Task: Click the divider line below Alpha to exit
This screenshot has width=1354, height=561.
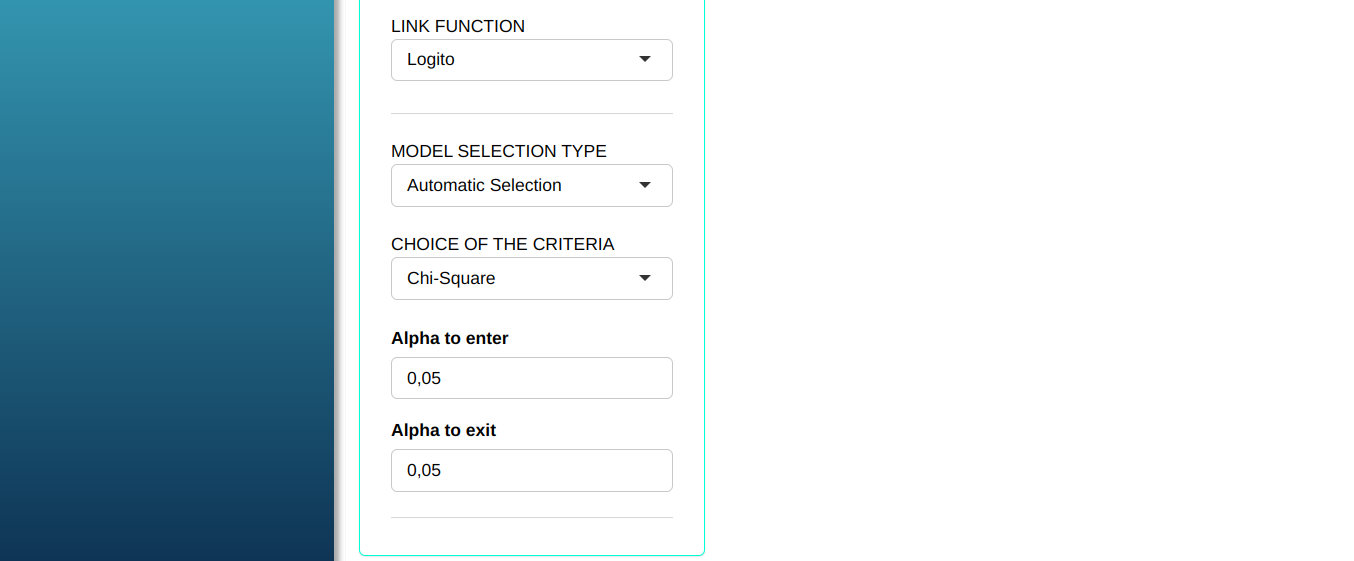Action: click(x=531, y=518)
